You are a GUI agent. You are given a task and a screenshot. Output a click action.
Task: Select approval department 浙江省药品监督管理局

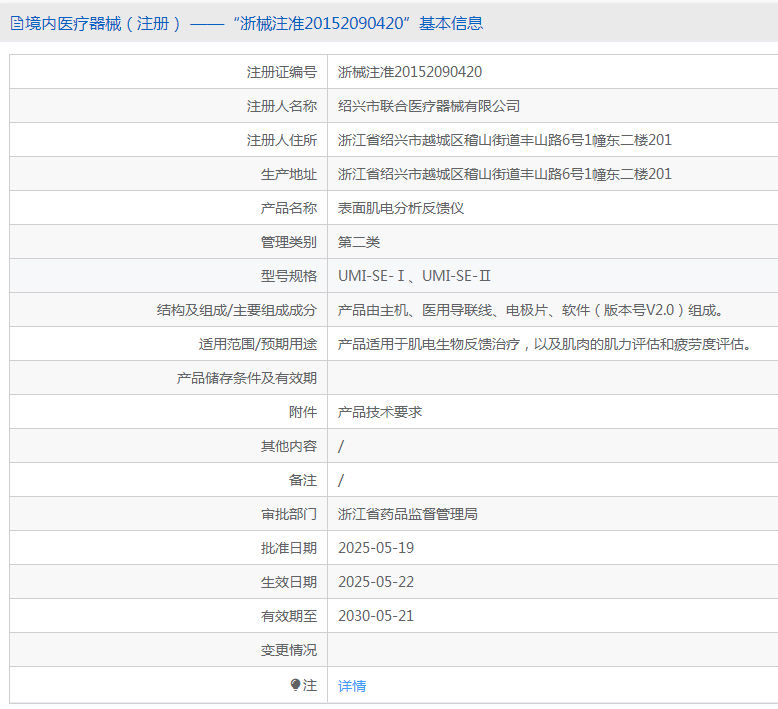click(x=408, y=514)
